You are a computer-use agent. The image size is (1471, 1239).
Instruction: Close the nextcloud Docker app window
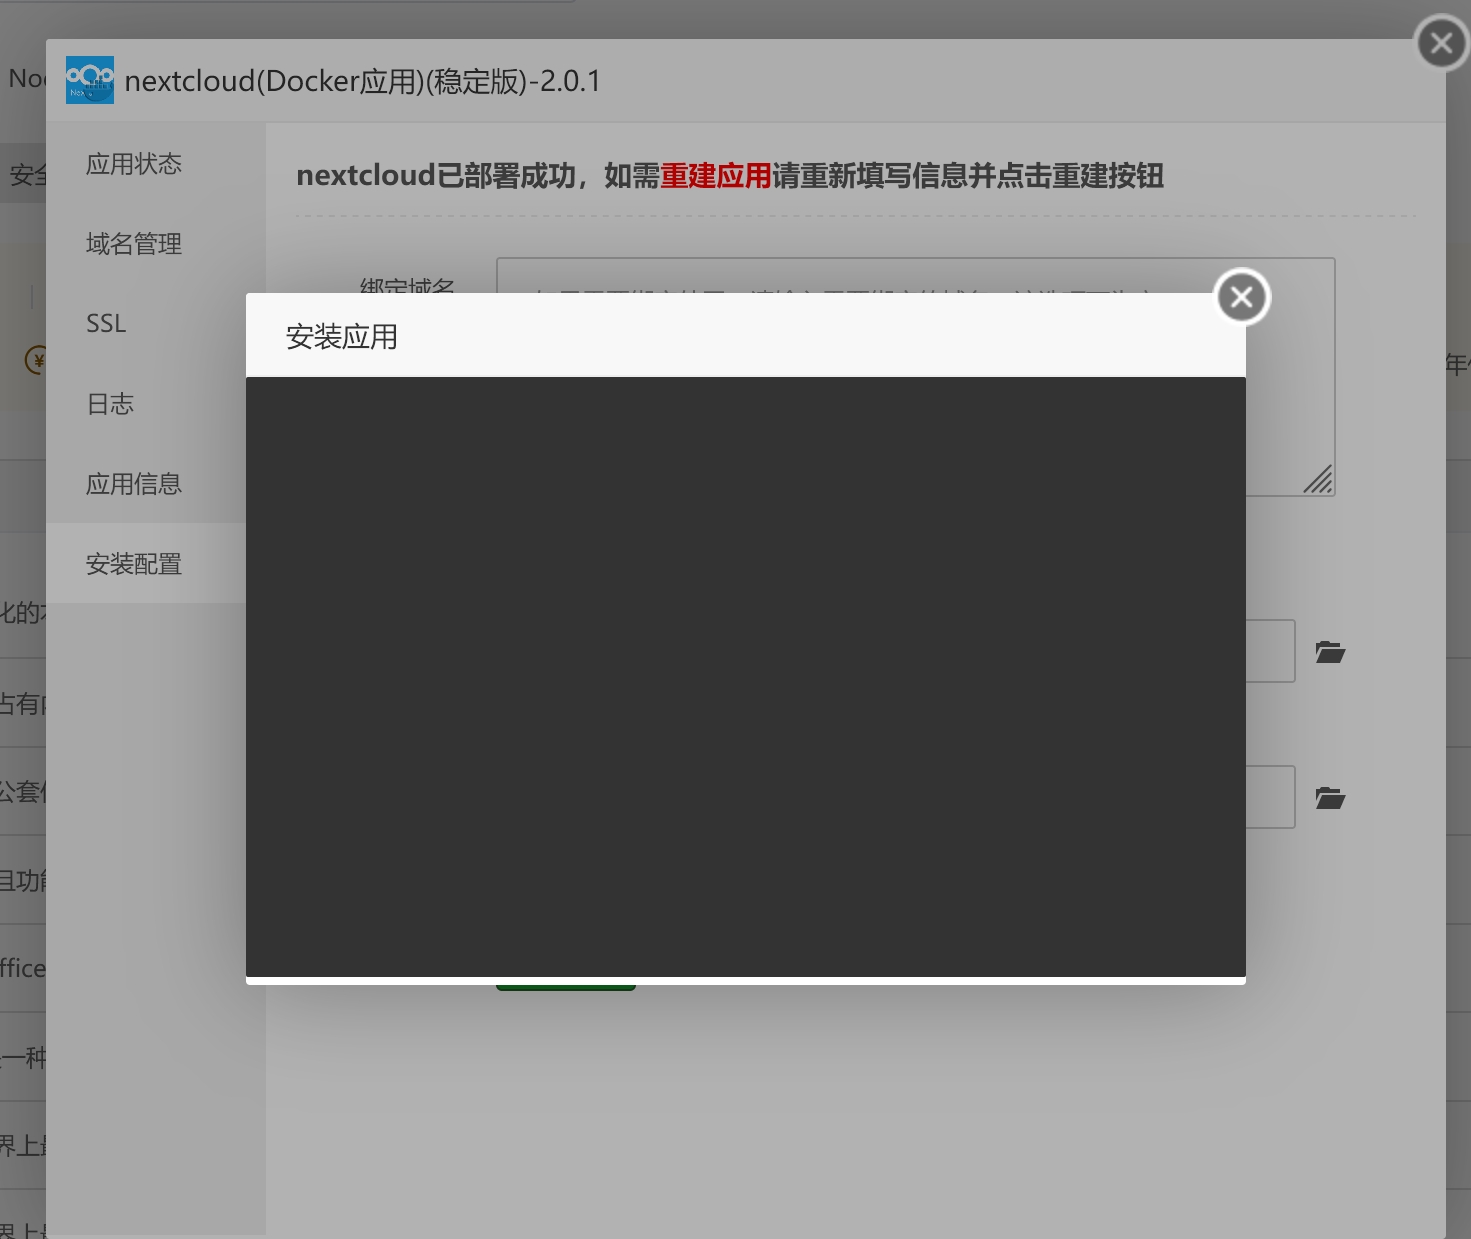[1442, 43]
